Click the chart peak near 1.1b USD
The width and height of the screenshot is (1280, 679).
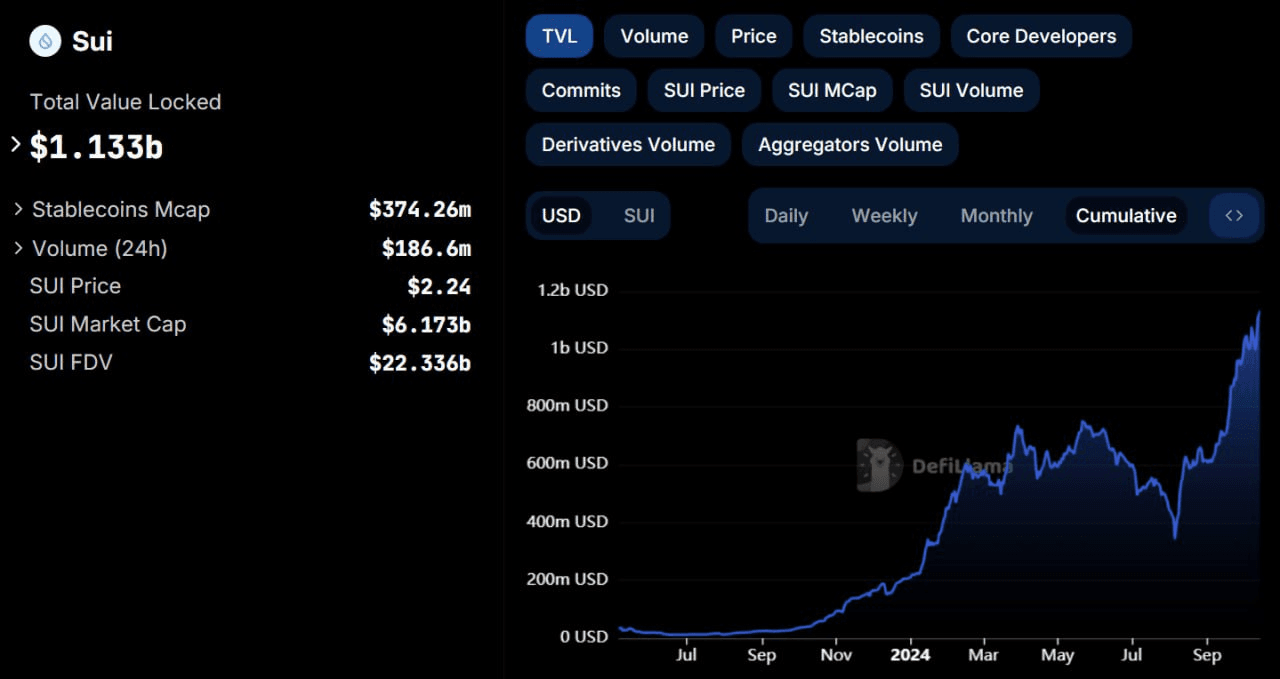[x=1258, y=313]
